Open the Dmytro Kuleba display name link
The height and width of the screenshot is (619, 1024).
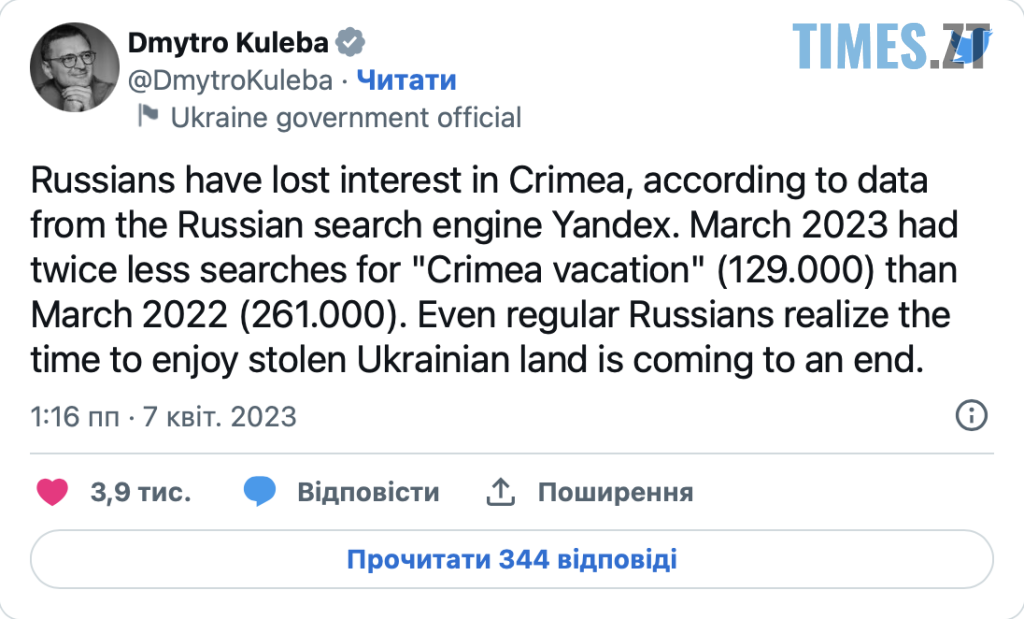tap(229, 43)
